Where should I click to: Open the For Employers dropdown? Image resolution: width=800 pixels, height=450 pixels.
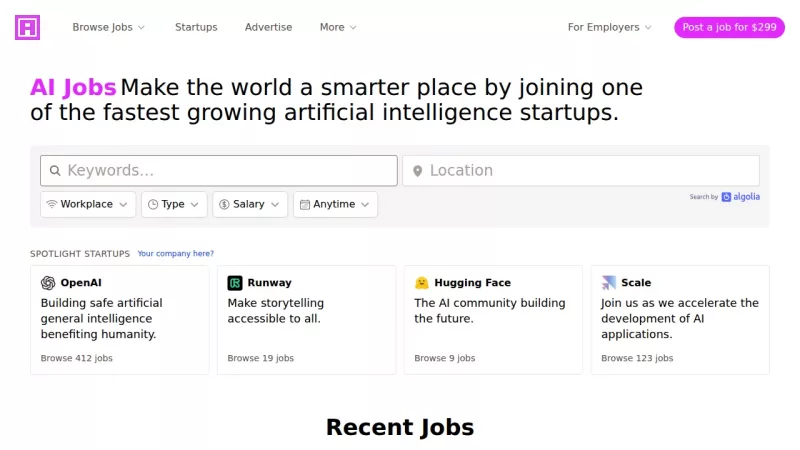(609, 28)
